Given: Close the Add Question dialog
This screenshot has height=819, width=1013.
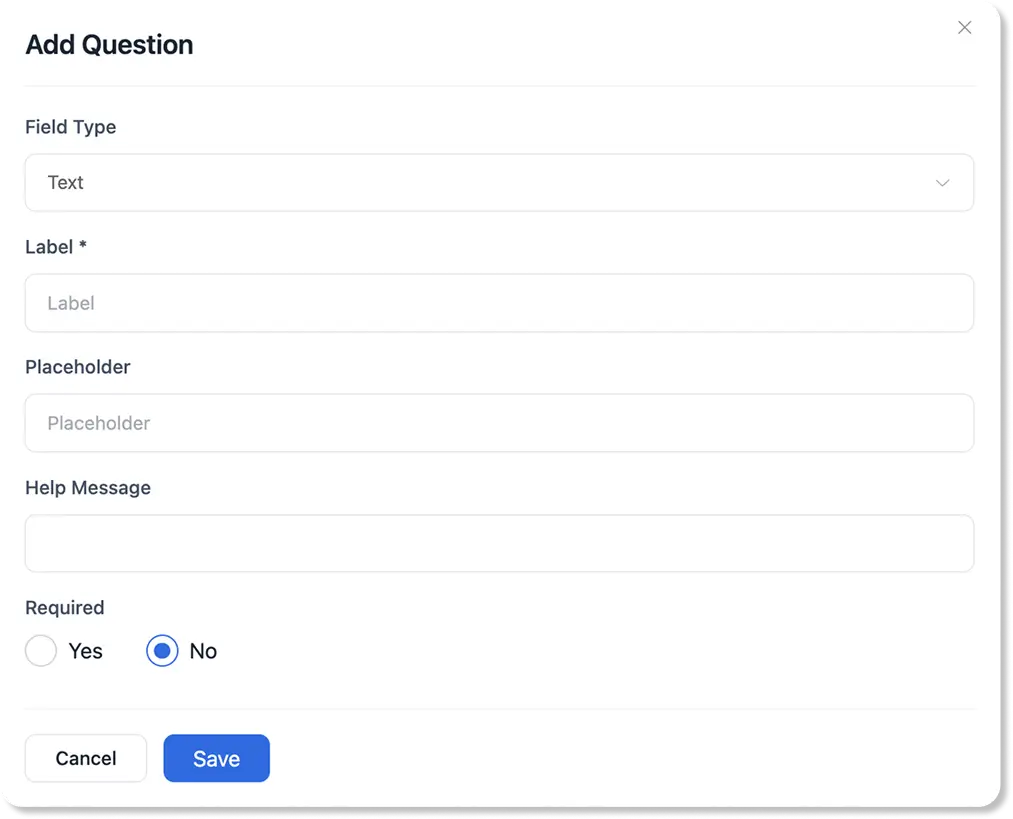Looking at the screenshot, I should 964,28.
